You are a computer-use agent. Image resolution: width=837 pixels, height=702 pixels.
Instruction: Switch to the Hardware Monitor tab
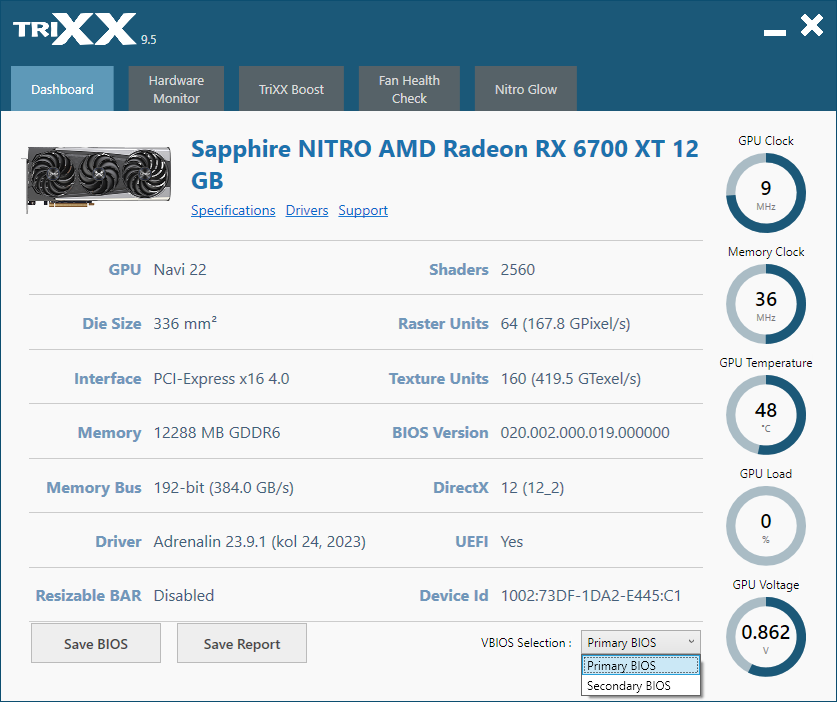[x=176, y=89]
